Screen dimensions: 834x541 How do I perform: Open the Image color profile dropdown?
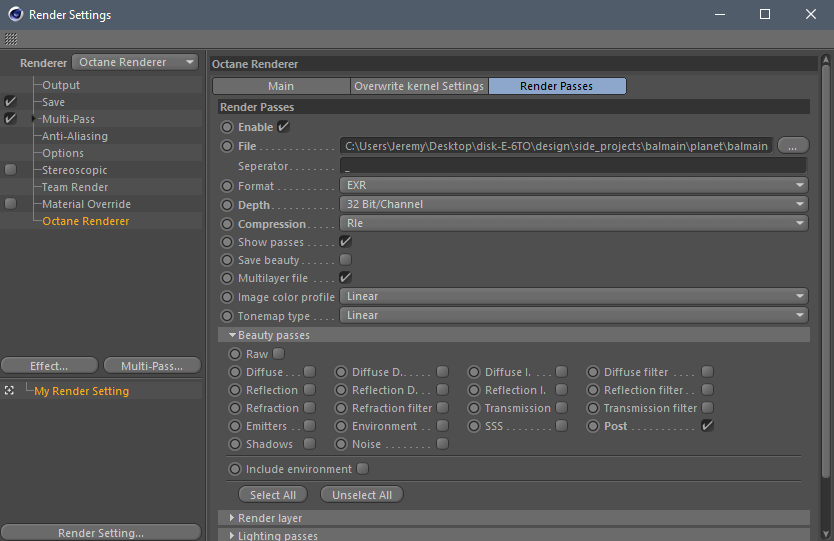pyautogui.click(x=574, y=296)
